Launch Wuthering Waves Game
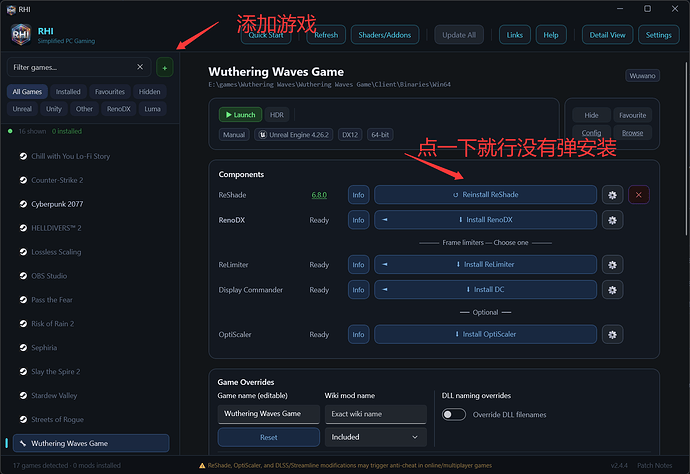 coord(240,115)
